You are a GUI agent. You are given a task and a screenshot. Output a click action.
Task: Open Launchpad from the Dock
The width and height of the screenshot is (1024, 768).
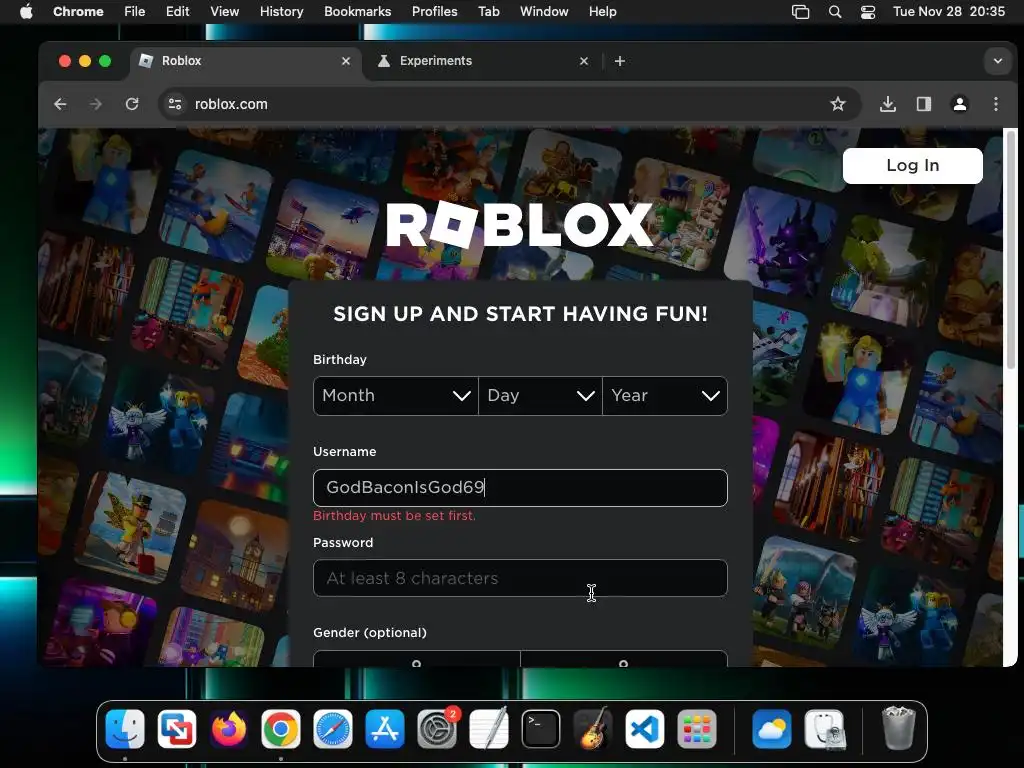697,729
